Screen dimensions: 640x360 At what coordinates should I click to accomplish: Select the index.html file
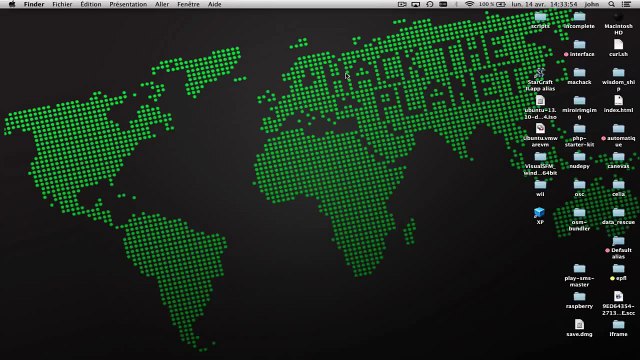[x=618, y=100]
